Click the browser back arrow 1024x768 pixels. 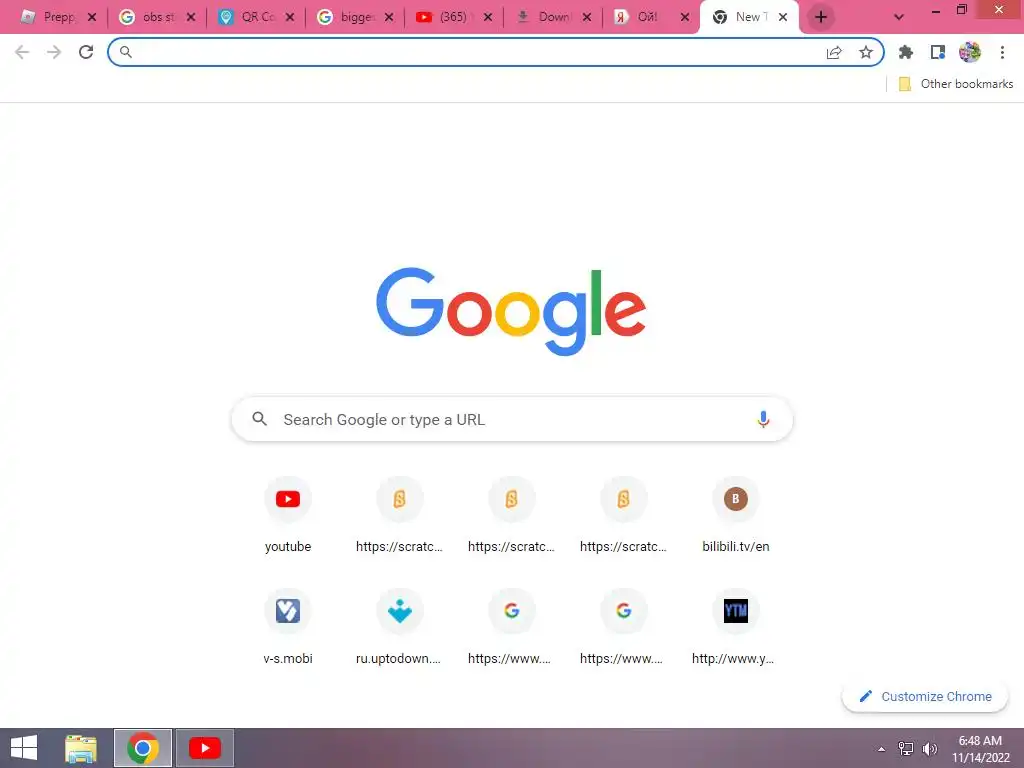22,52
